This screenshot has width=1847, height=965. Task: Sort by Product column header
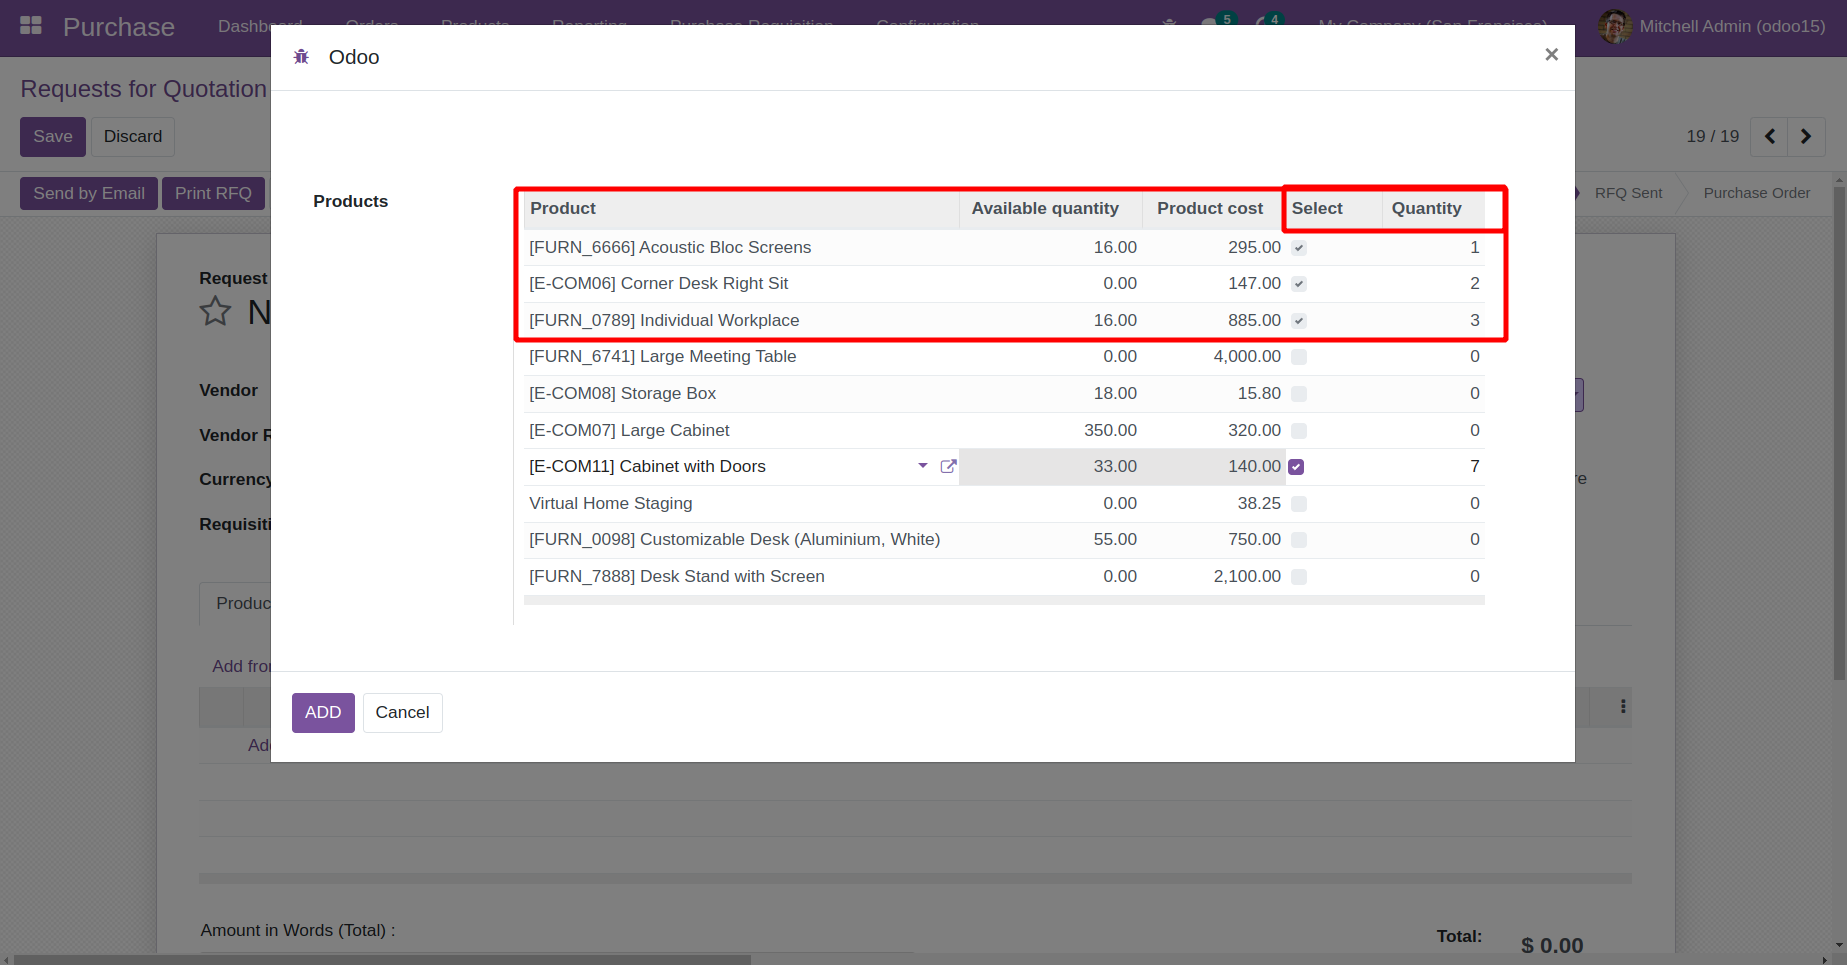[x=741, y=209]
